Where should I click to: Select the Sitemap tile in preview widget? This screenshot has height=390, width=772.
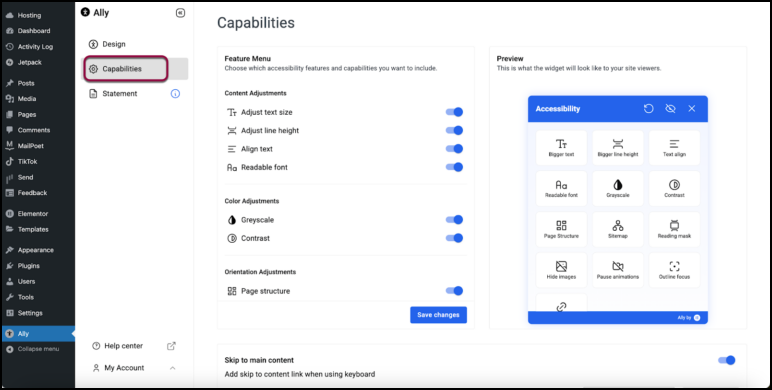617,229
